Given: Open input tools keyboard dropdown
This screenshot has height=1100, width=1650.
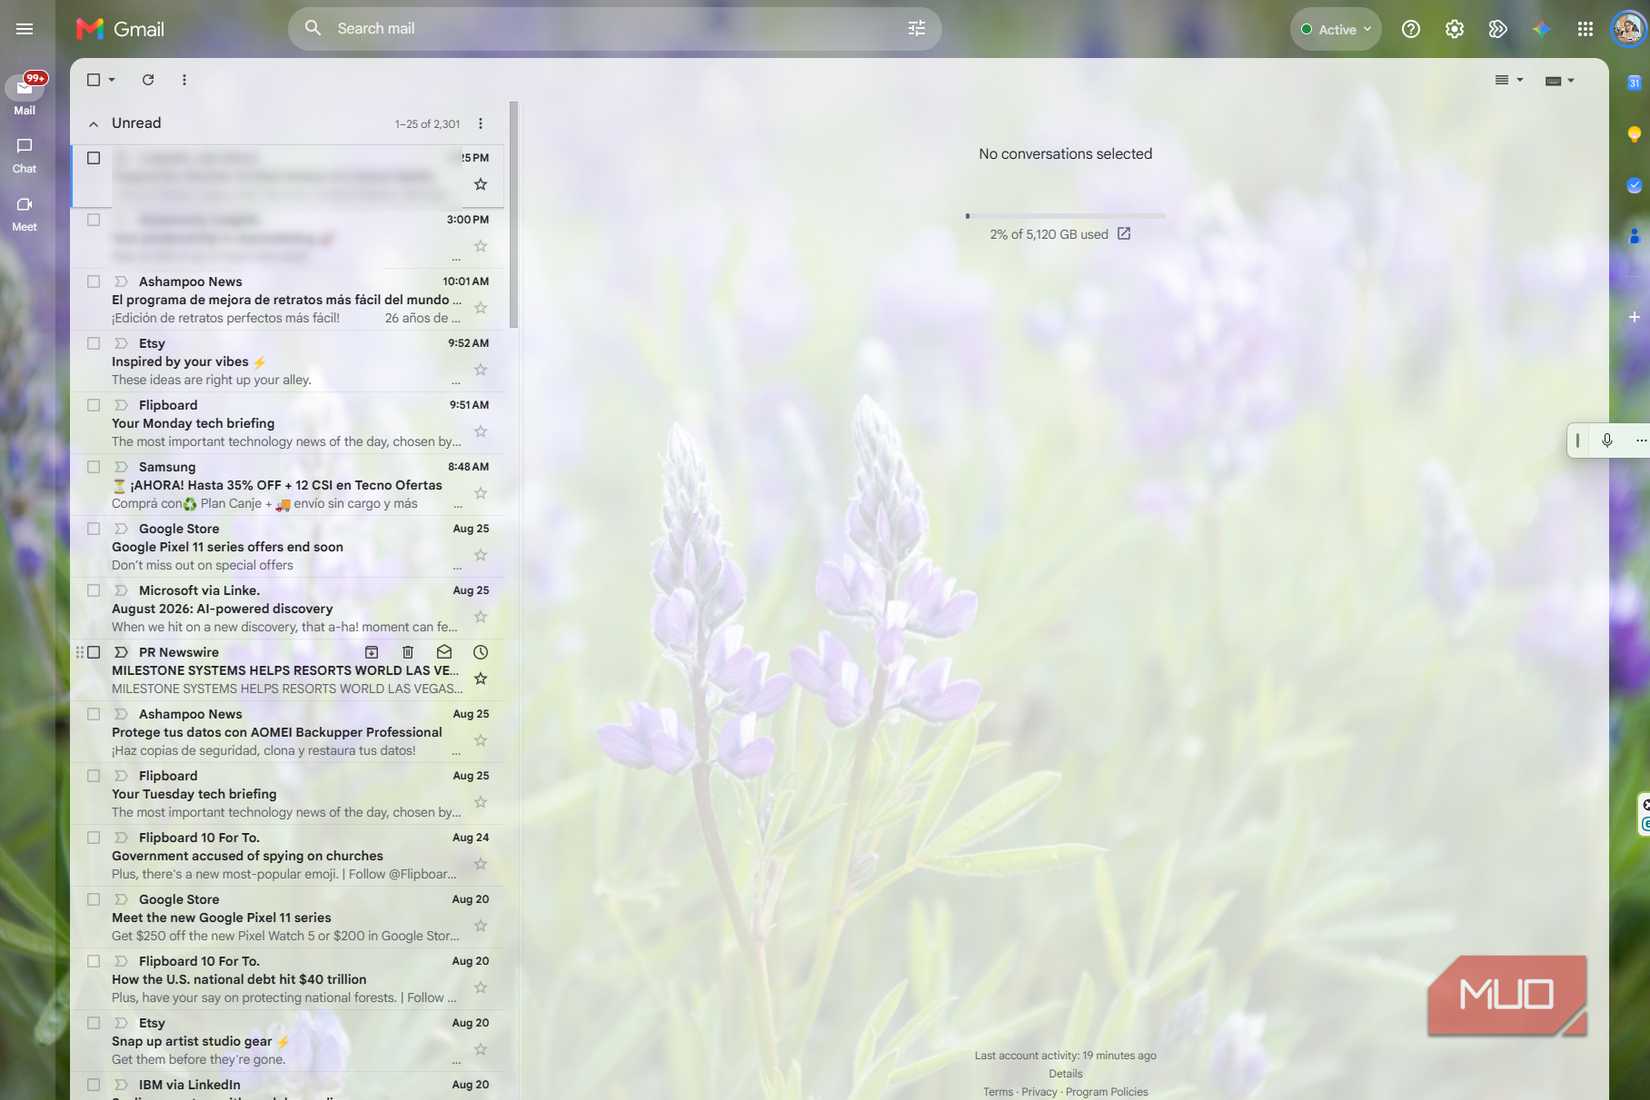Looking at the screenshot, I should click(1559, 80).
